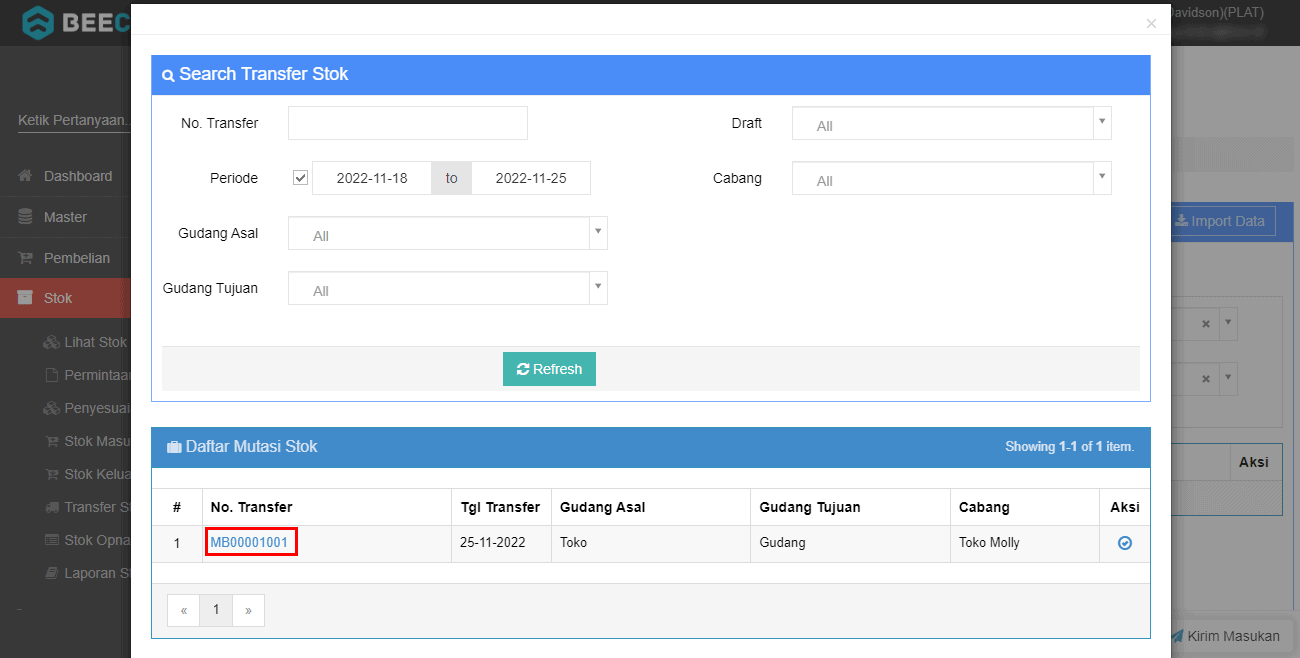Toggle the Periode checkbox
Screen dimensions: 1300x658
click(300, 178)
